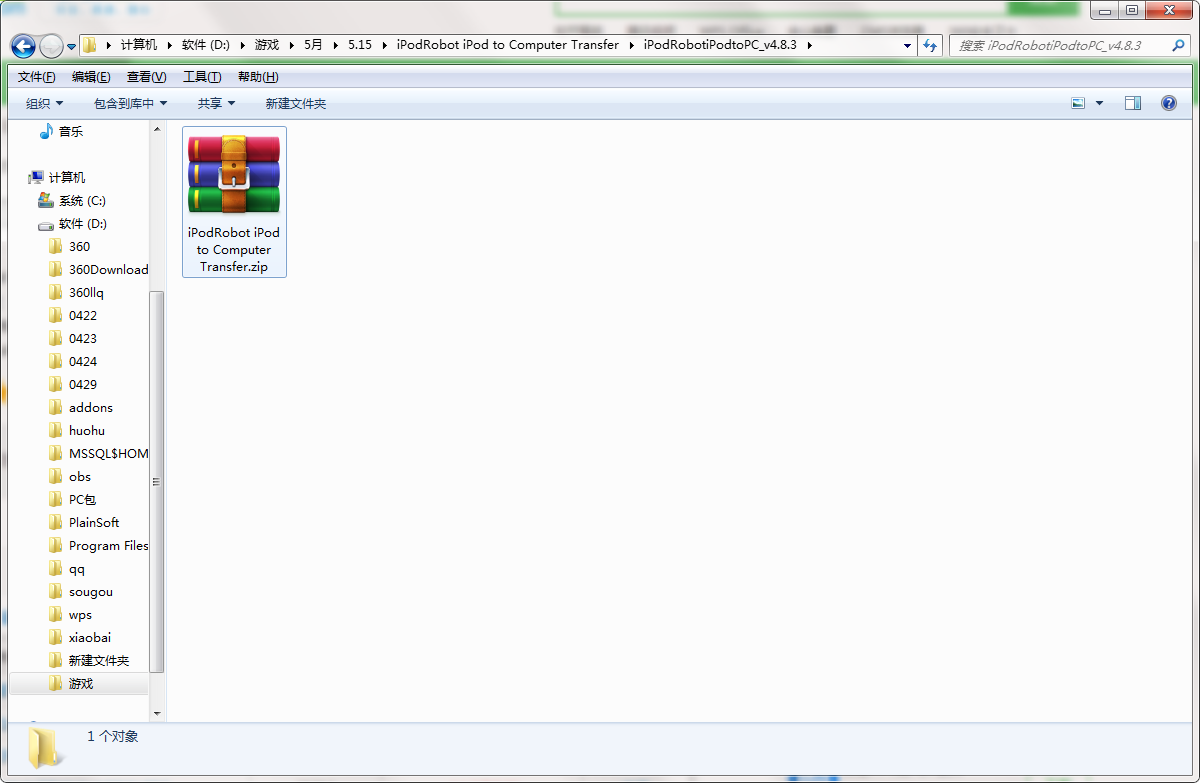This screenshot has width=1200, height=783.
Task: Click the navigation pane scroll down arrow
Action: click(x=157, y=713)
